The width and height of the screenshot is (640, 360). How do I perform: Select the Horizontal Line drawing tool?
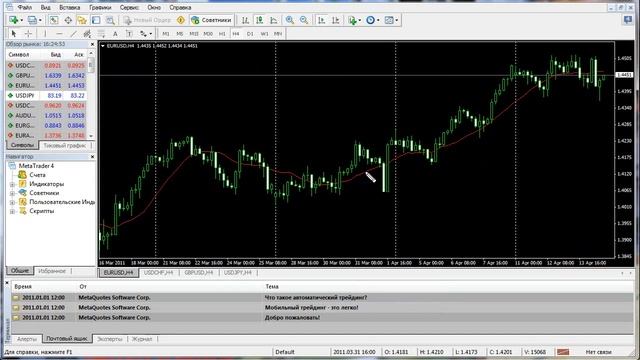click(59, 33)
